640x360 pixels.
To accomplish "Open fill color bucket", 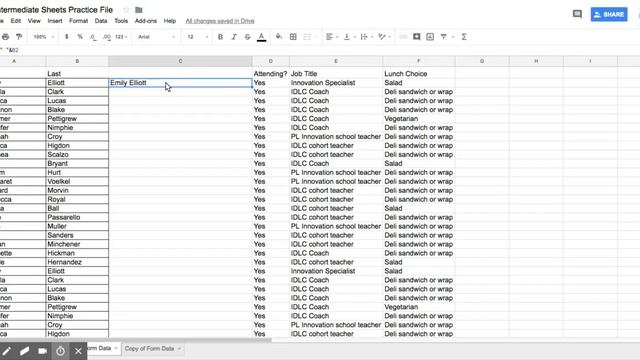I will pos(279,37).
